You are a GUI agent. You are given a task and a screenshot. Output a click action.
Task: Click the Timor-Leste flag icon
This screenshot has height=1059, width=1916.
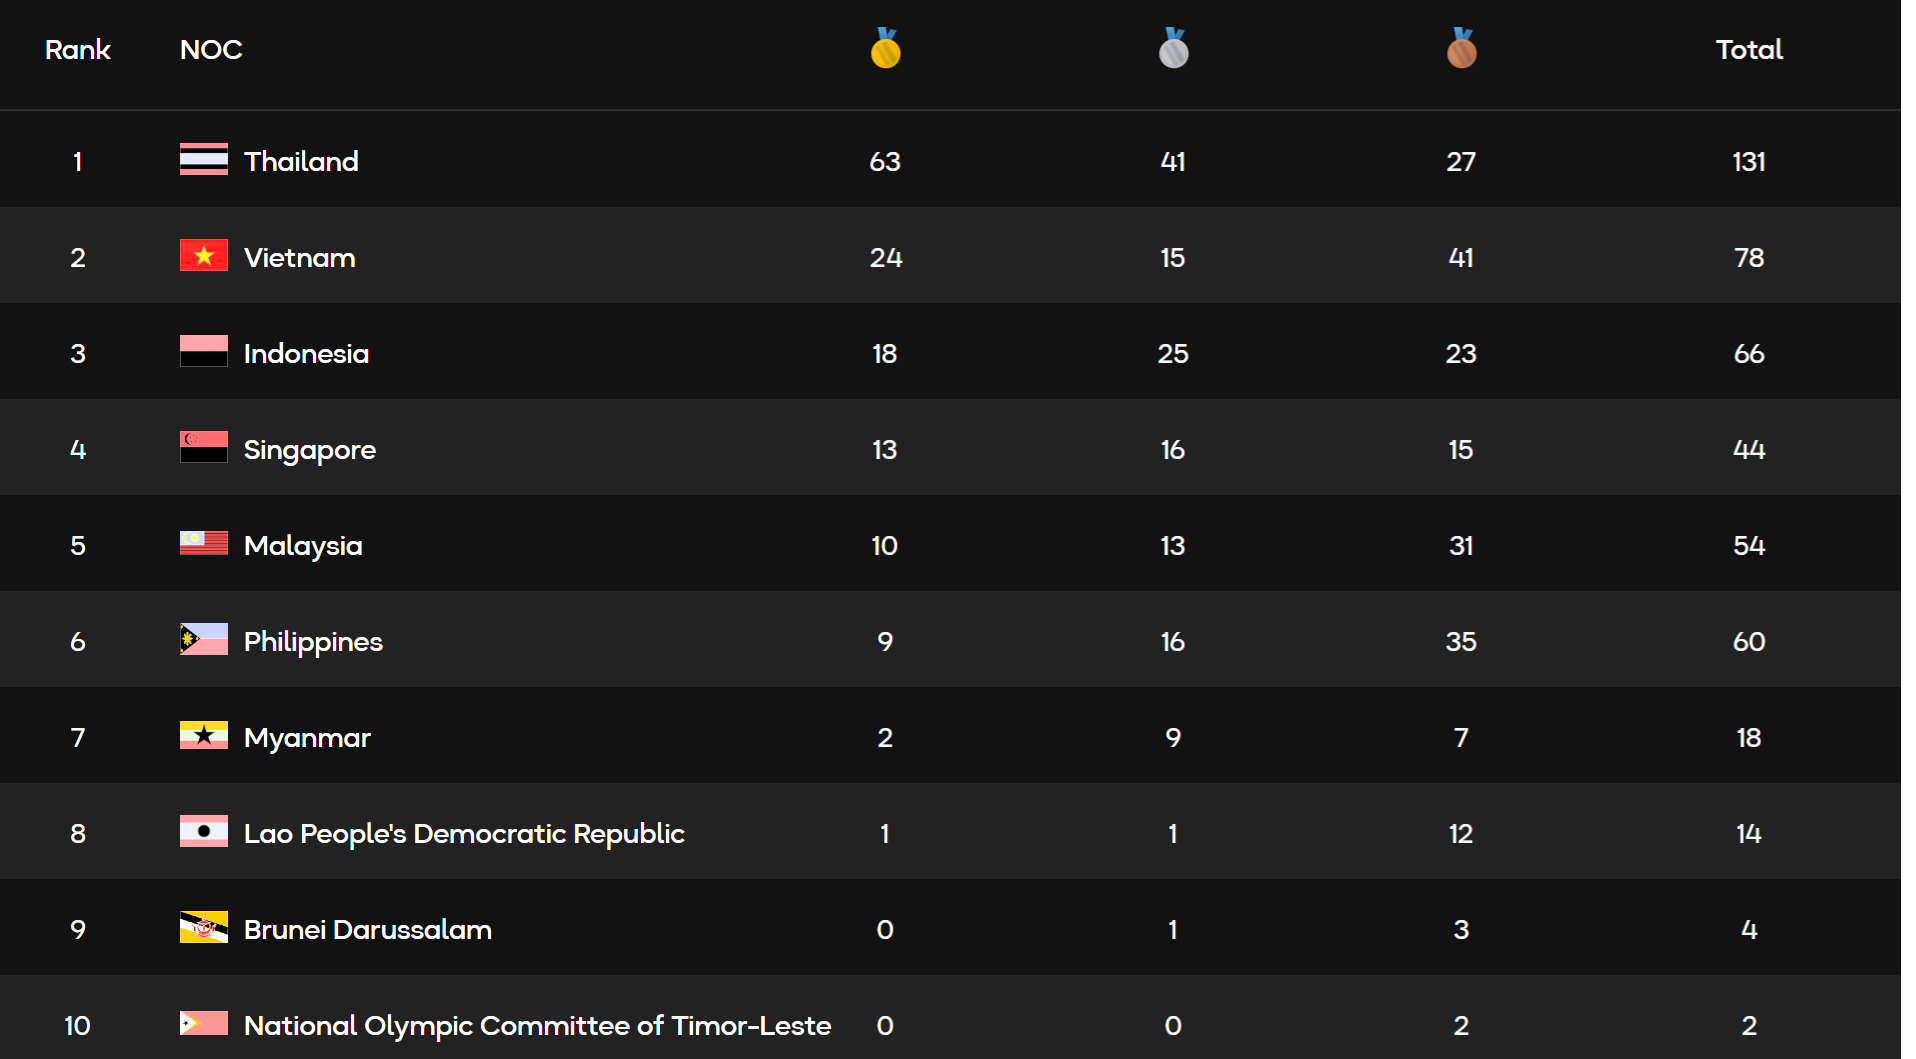(204, 1023)
